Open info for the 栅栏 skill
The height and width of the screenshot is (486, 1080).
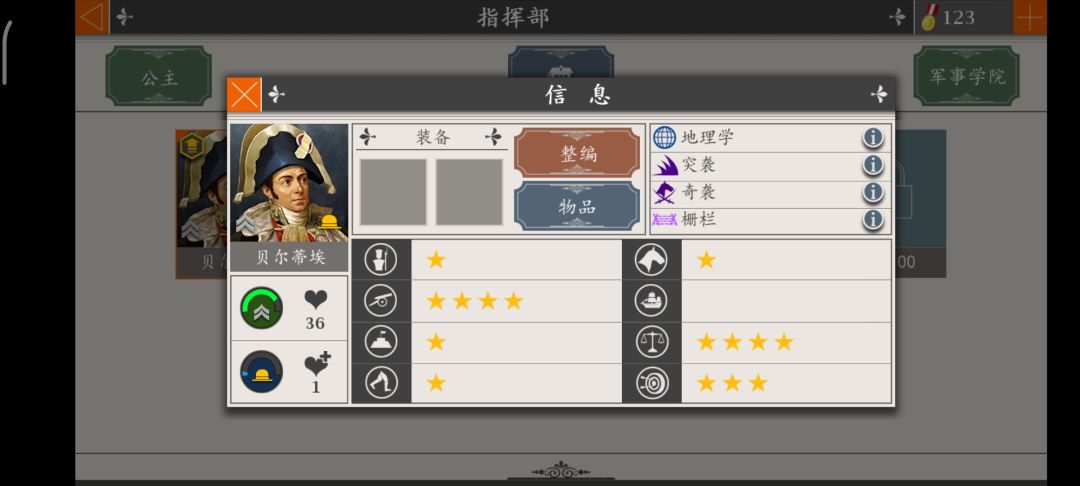point(873,220)
